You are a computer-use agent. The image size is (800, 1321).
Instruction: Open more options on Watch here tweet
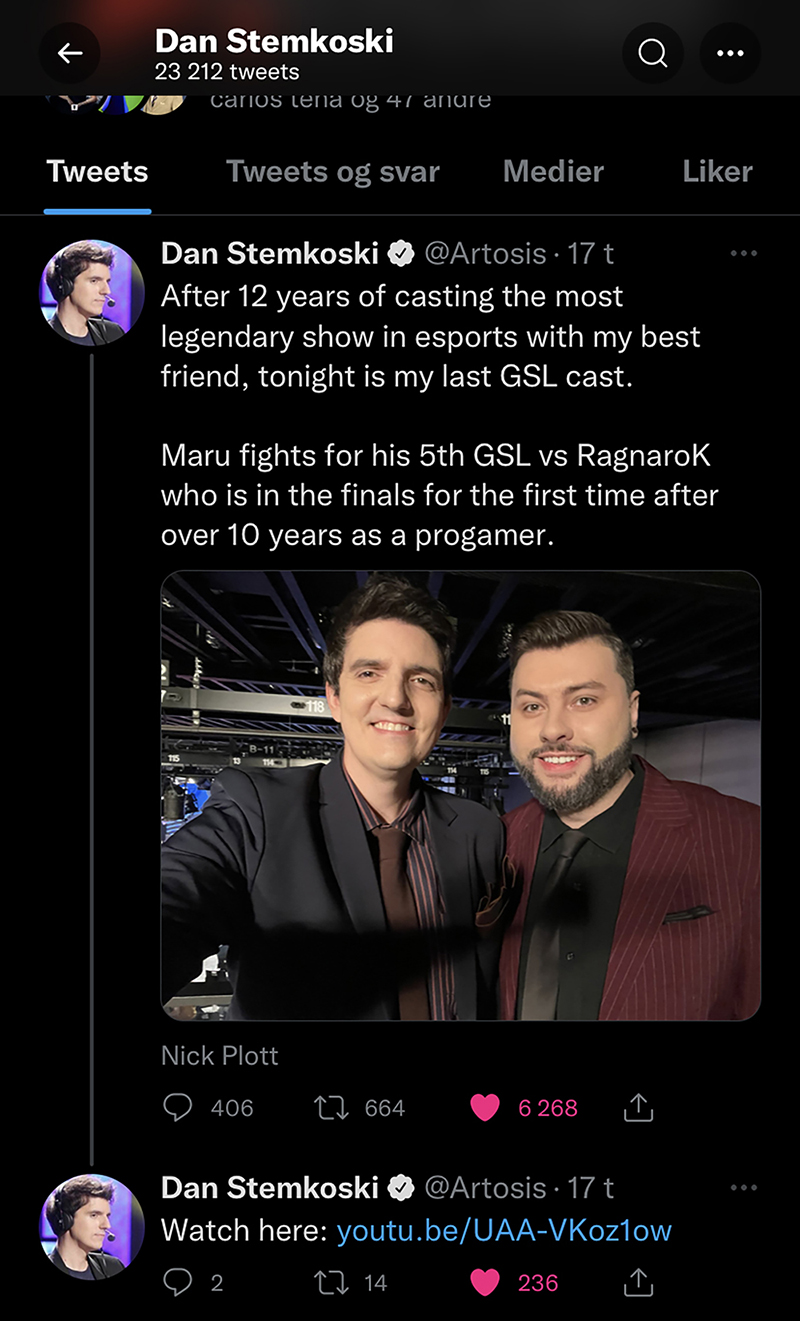[x=744, y=1187]
